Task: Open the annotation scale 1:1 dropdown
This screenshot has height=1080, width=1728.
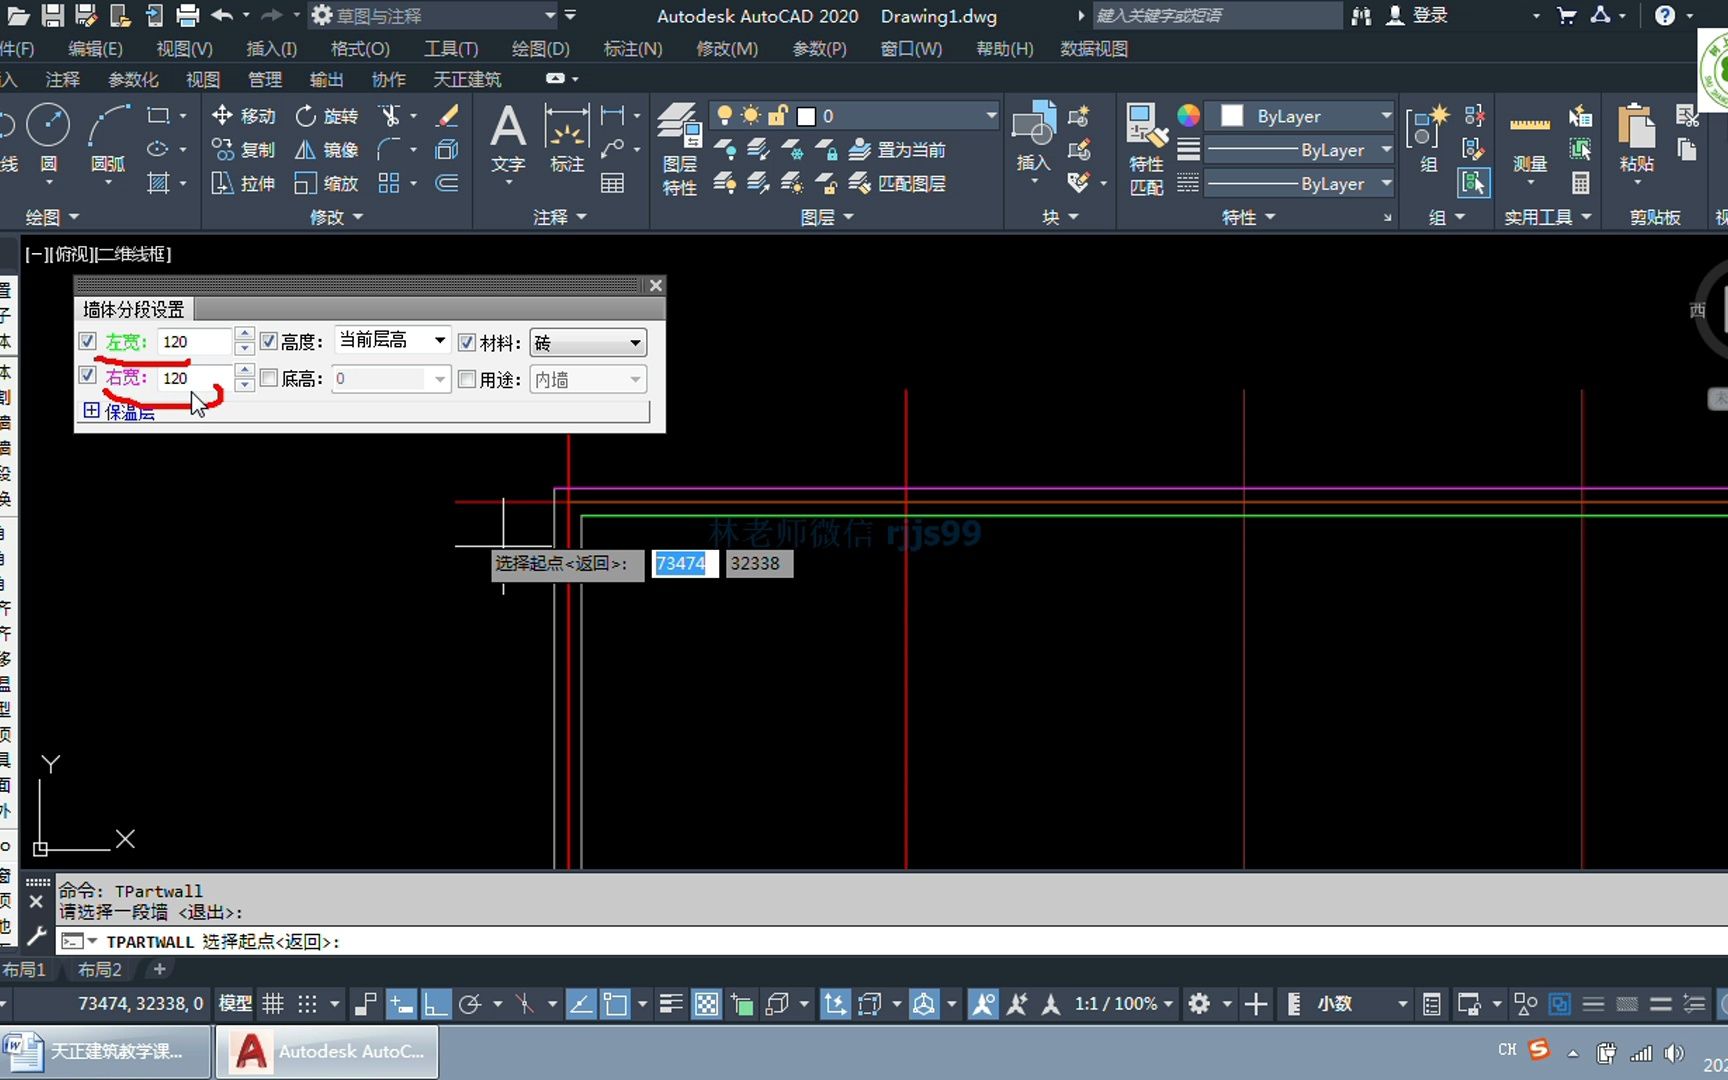Action: point(1124,1003)
